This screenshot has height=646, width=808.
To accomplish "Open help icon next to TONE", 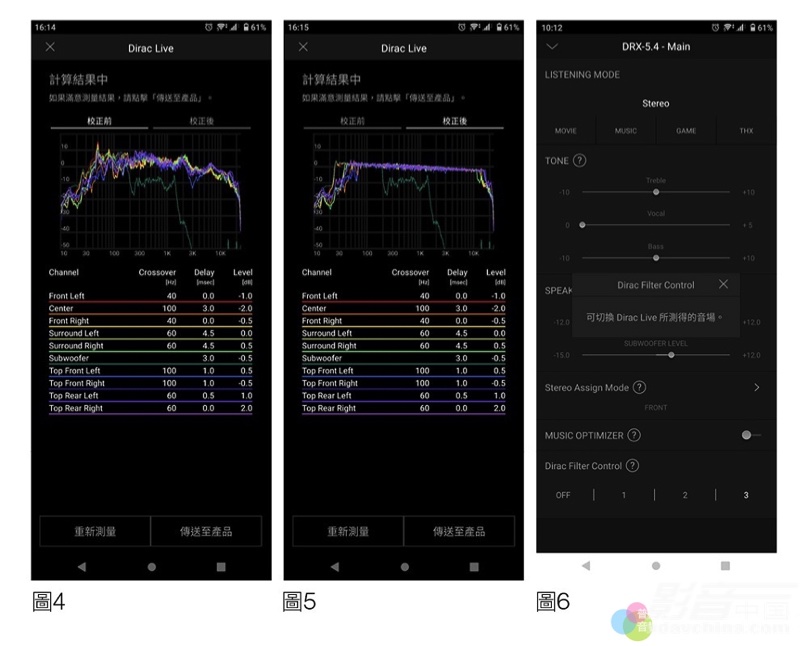I will pyautogui.click(x=579, y=160).
